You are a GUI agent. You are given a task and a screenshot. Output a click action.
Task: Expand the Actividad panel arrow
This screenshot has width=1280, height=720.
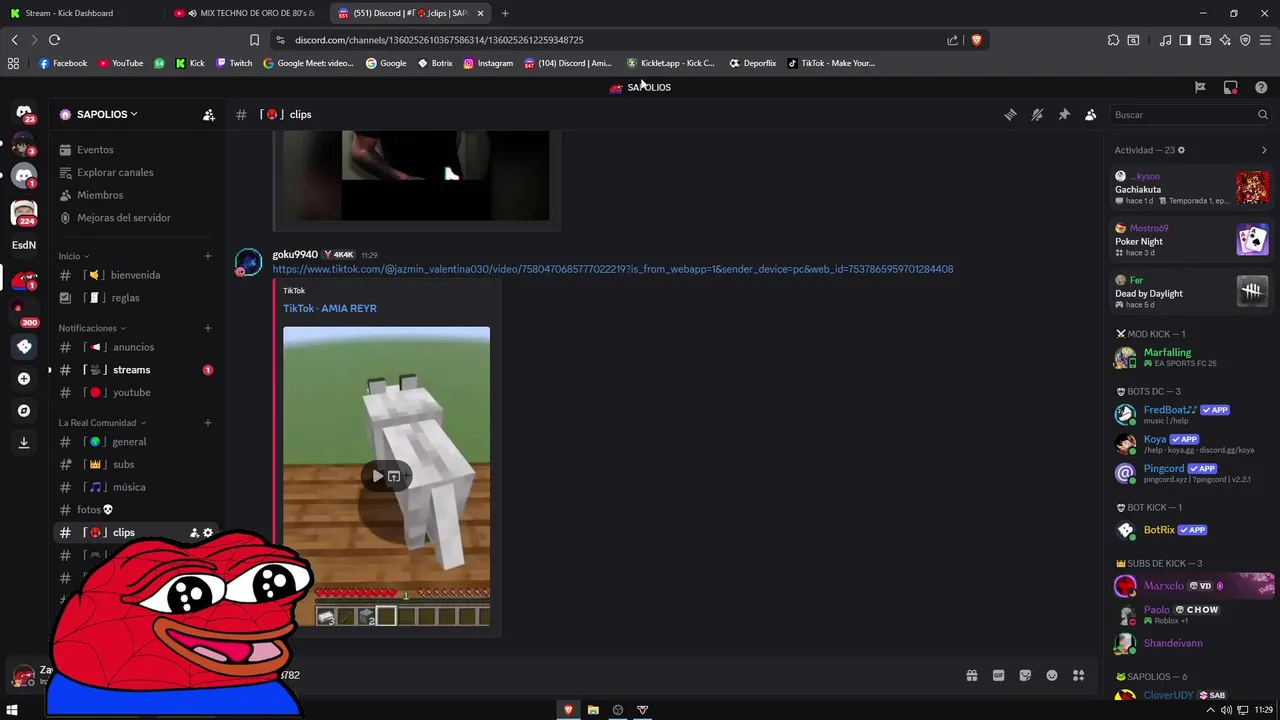tap(1264, 150)
